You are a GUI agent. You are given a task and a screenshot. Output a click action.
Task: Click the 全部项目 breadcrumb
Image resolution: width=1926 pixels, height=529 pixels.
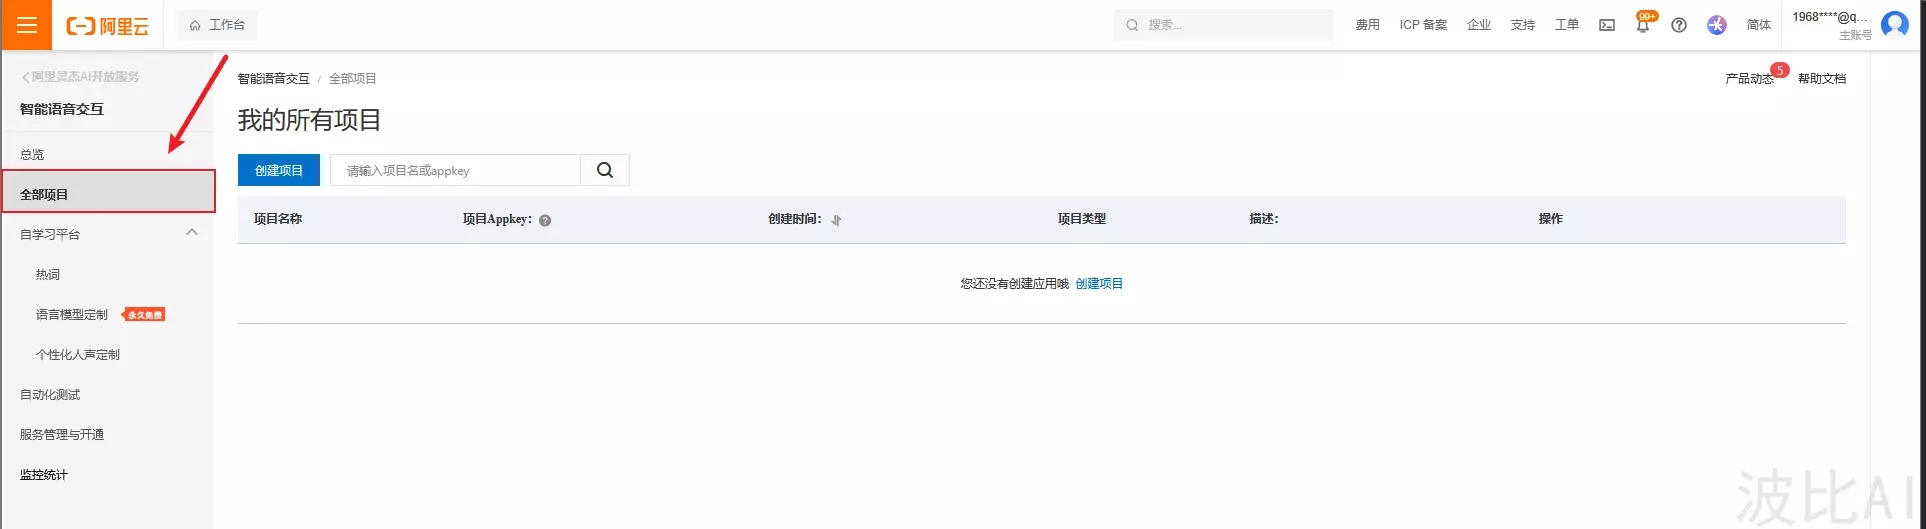pos(353,78)
